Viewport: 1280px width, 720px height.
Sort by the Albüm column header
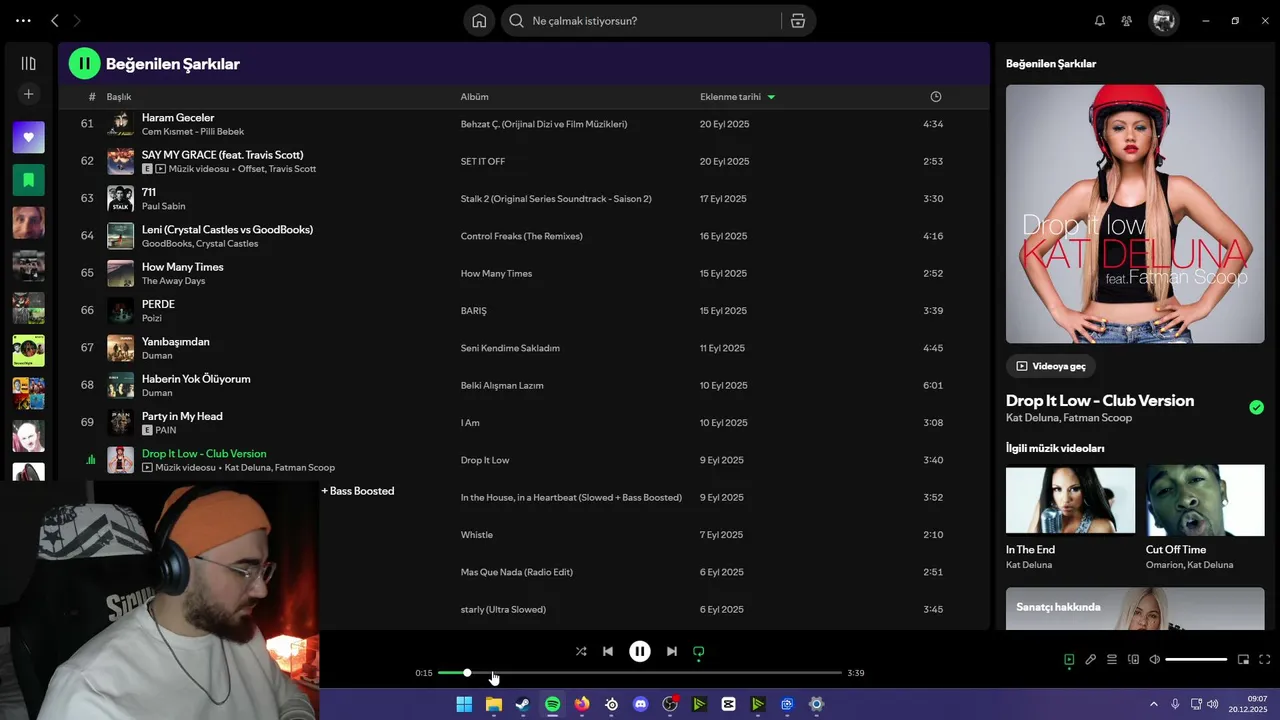coord(474,97)
